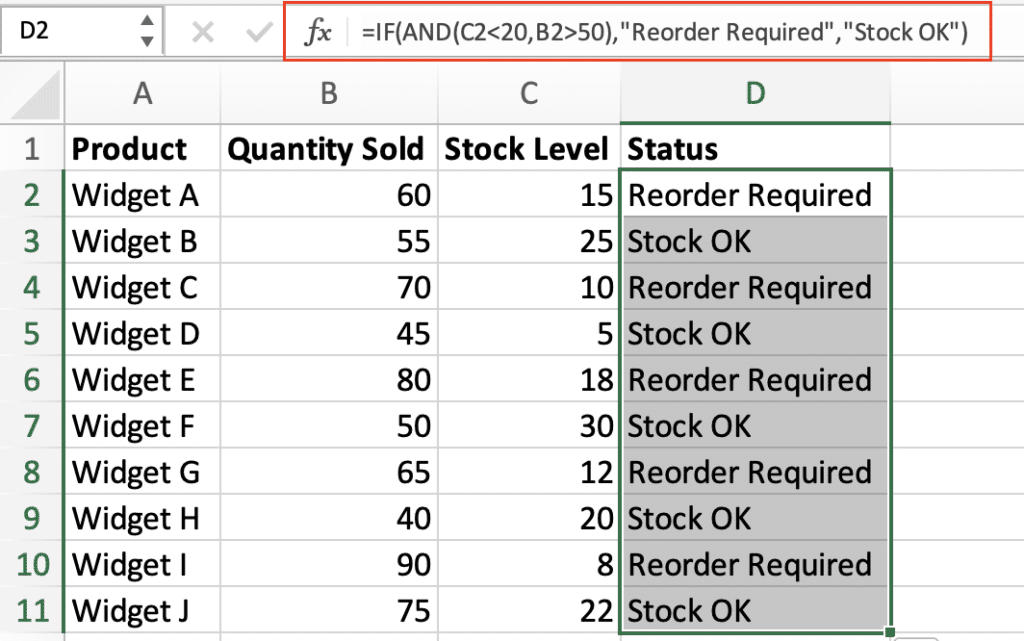Select column C header
1024x641 pixels.
pyautogui.click(x=529, y=93)
